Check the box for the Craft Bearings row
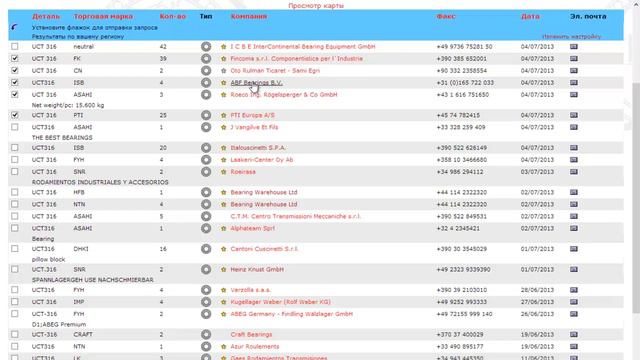Image resolution: width=640 pixels, height=360 pixels. (15, 334)
